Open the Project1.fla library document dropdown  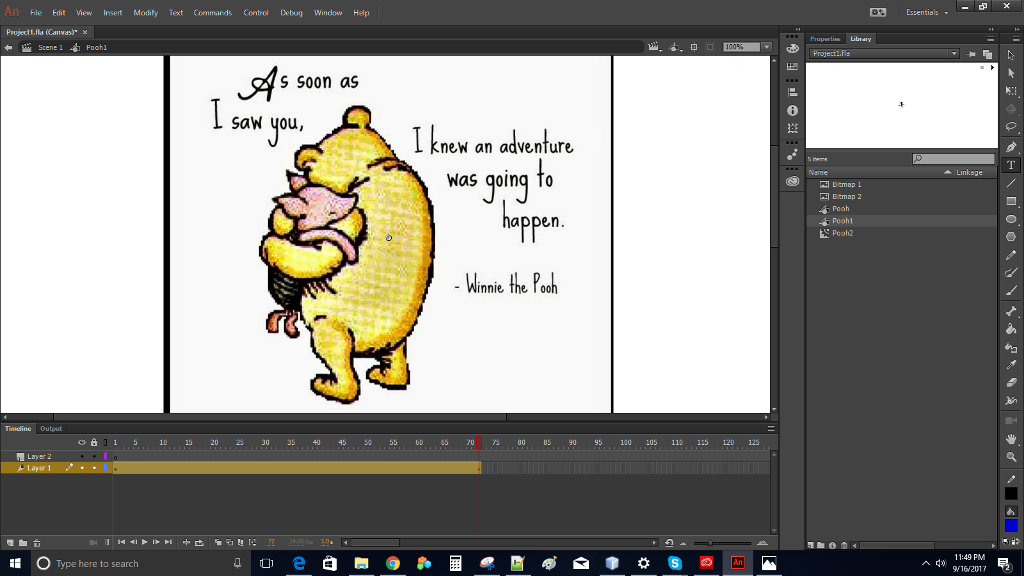(x=954, y=53)
